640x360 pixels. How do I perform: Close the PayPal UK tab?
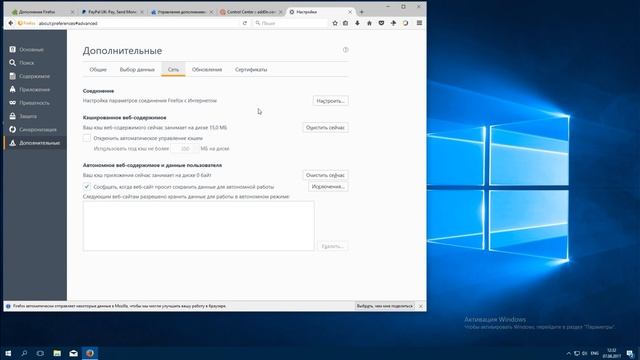tap(142, 12)
